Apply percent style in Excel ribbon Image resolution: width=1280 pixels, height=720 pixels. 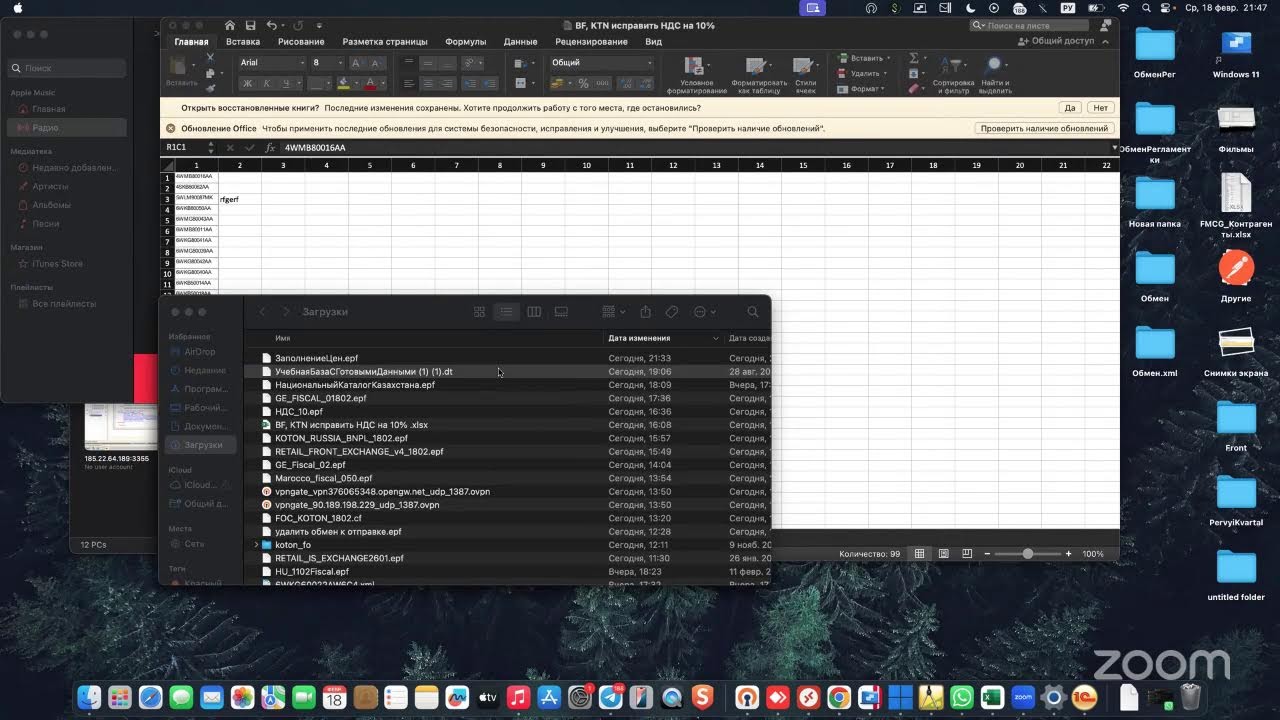coord(584,83)
